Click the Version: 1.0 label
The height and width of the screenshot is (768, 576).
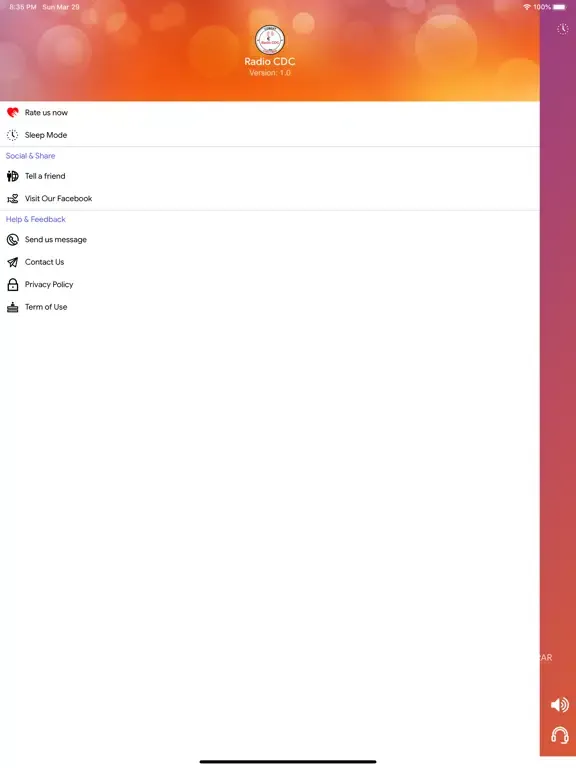pos(270,73)
